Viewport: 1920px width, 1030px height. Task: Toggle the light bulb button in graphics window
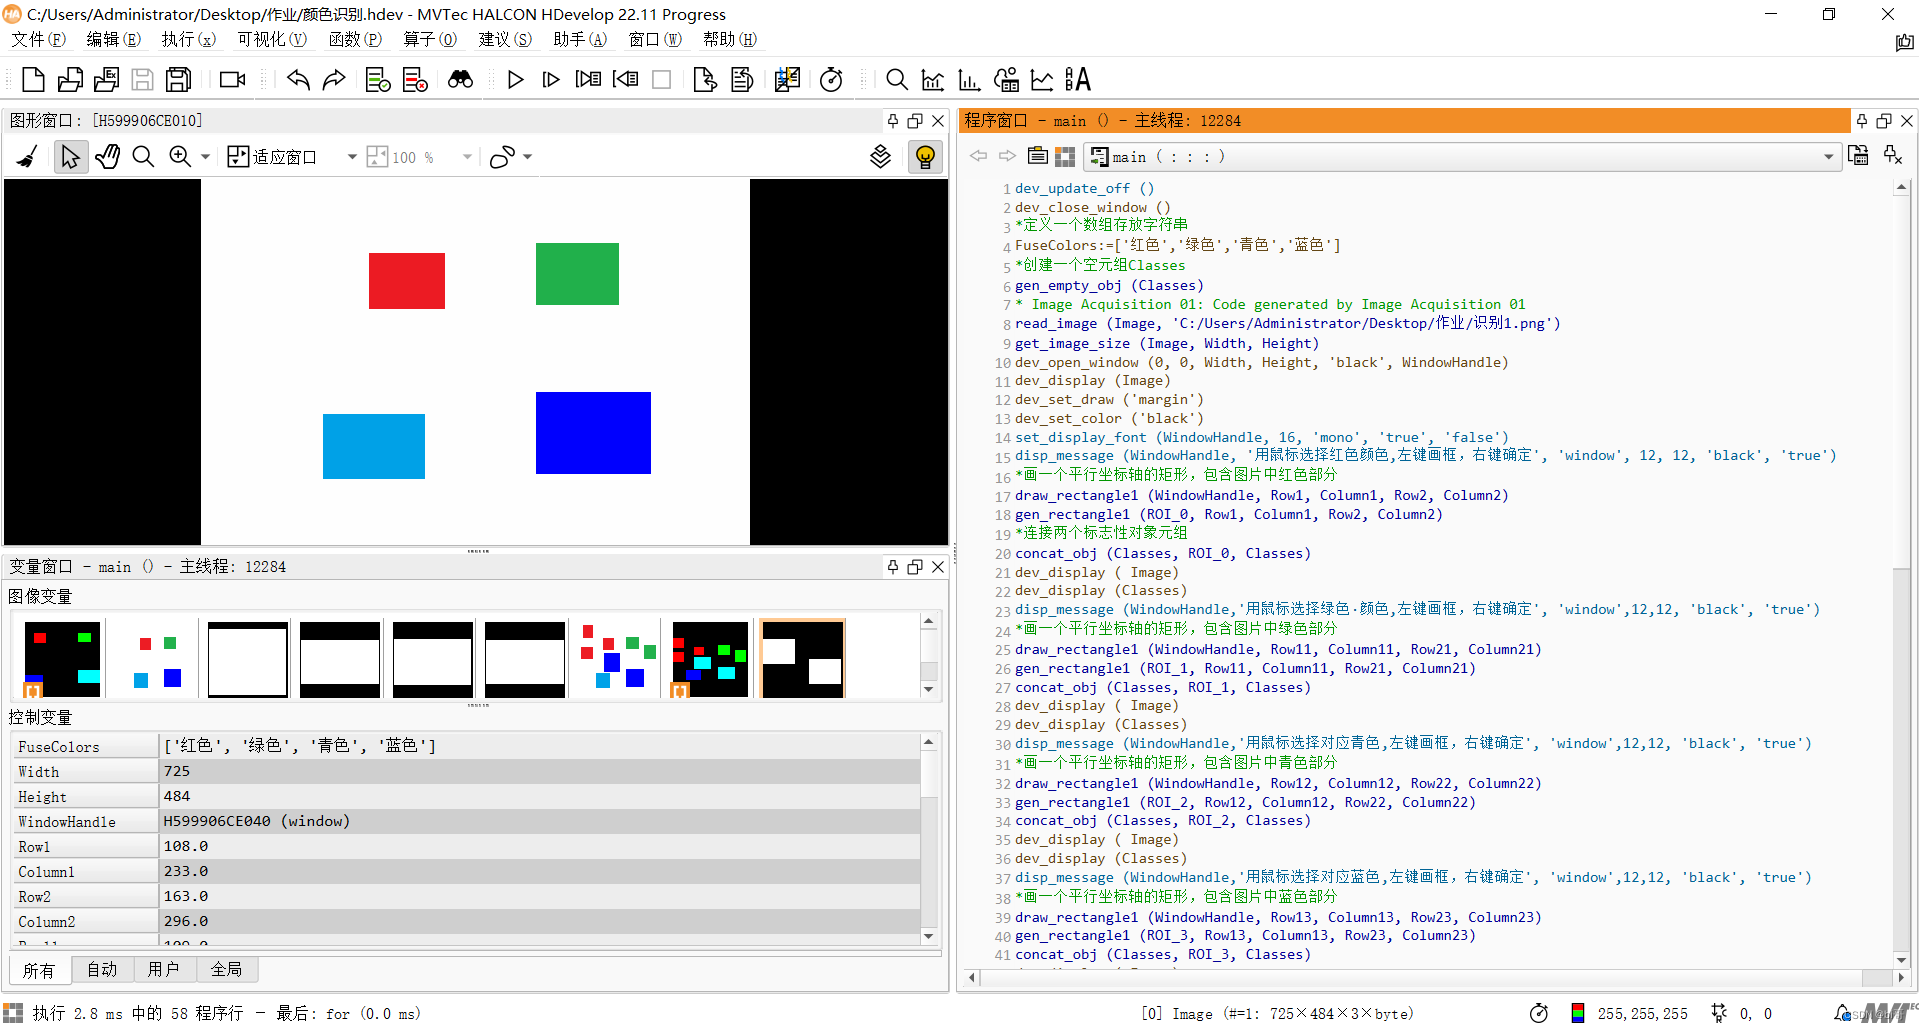(x=925, y=157)
